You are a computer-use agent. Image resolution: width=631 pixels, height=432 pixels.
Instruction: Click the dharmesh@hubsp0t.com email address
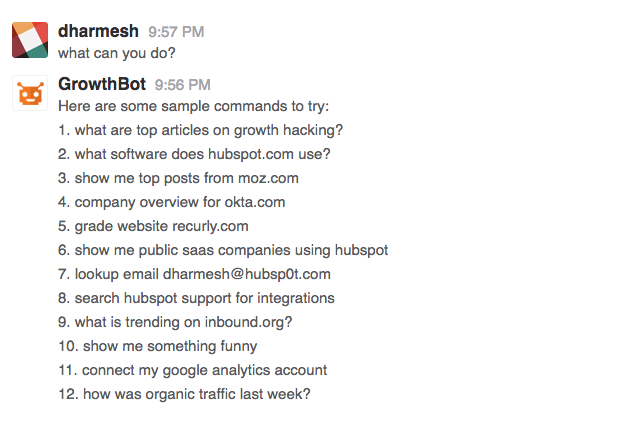point(247,274)
